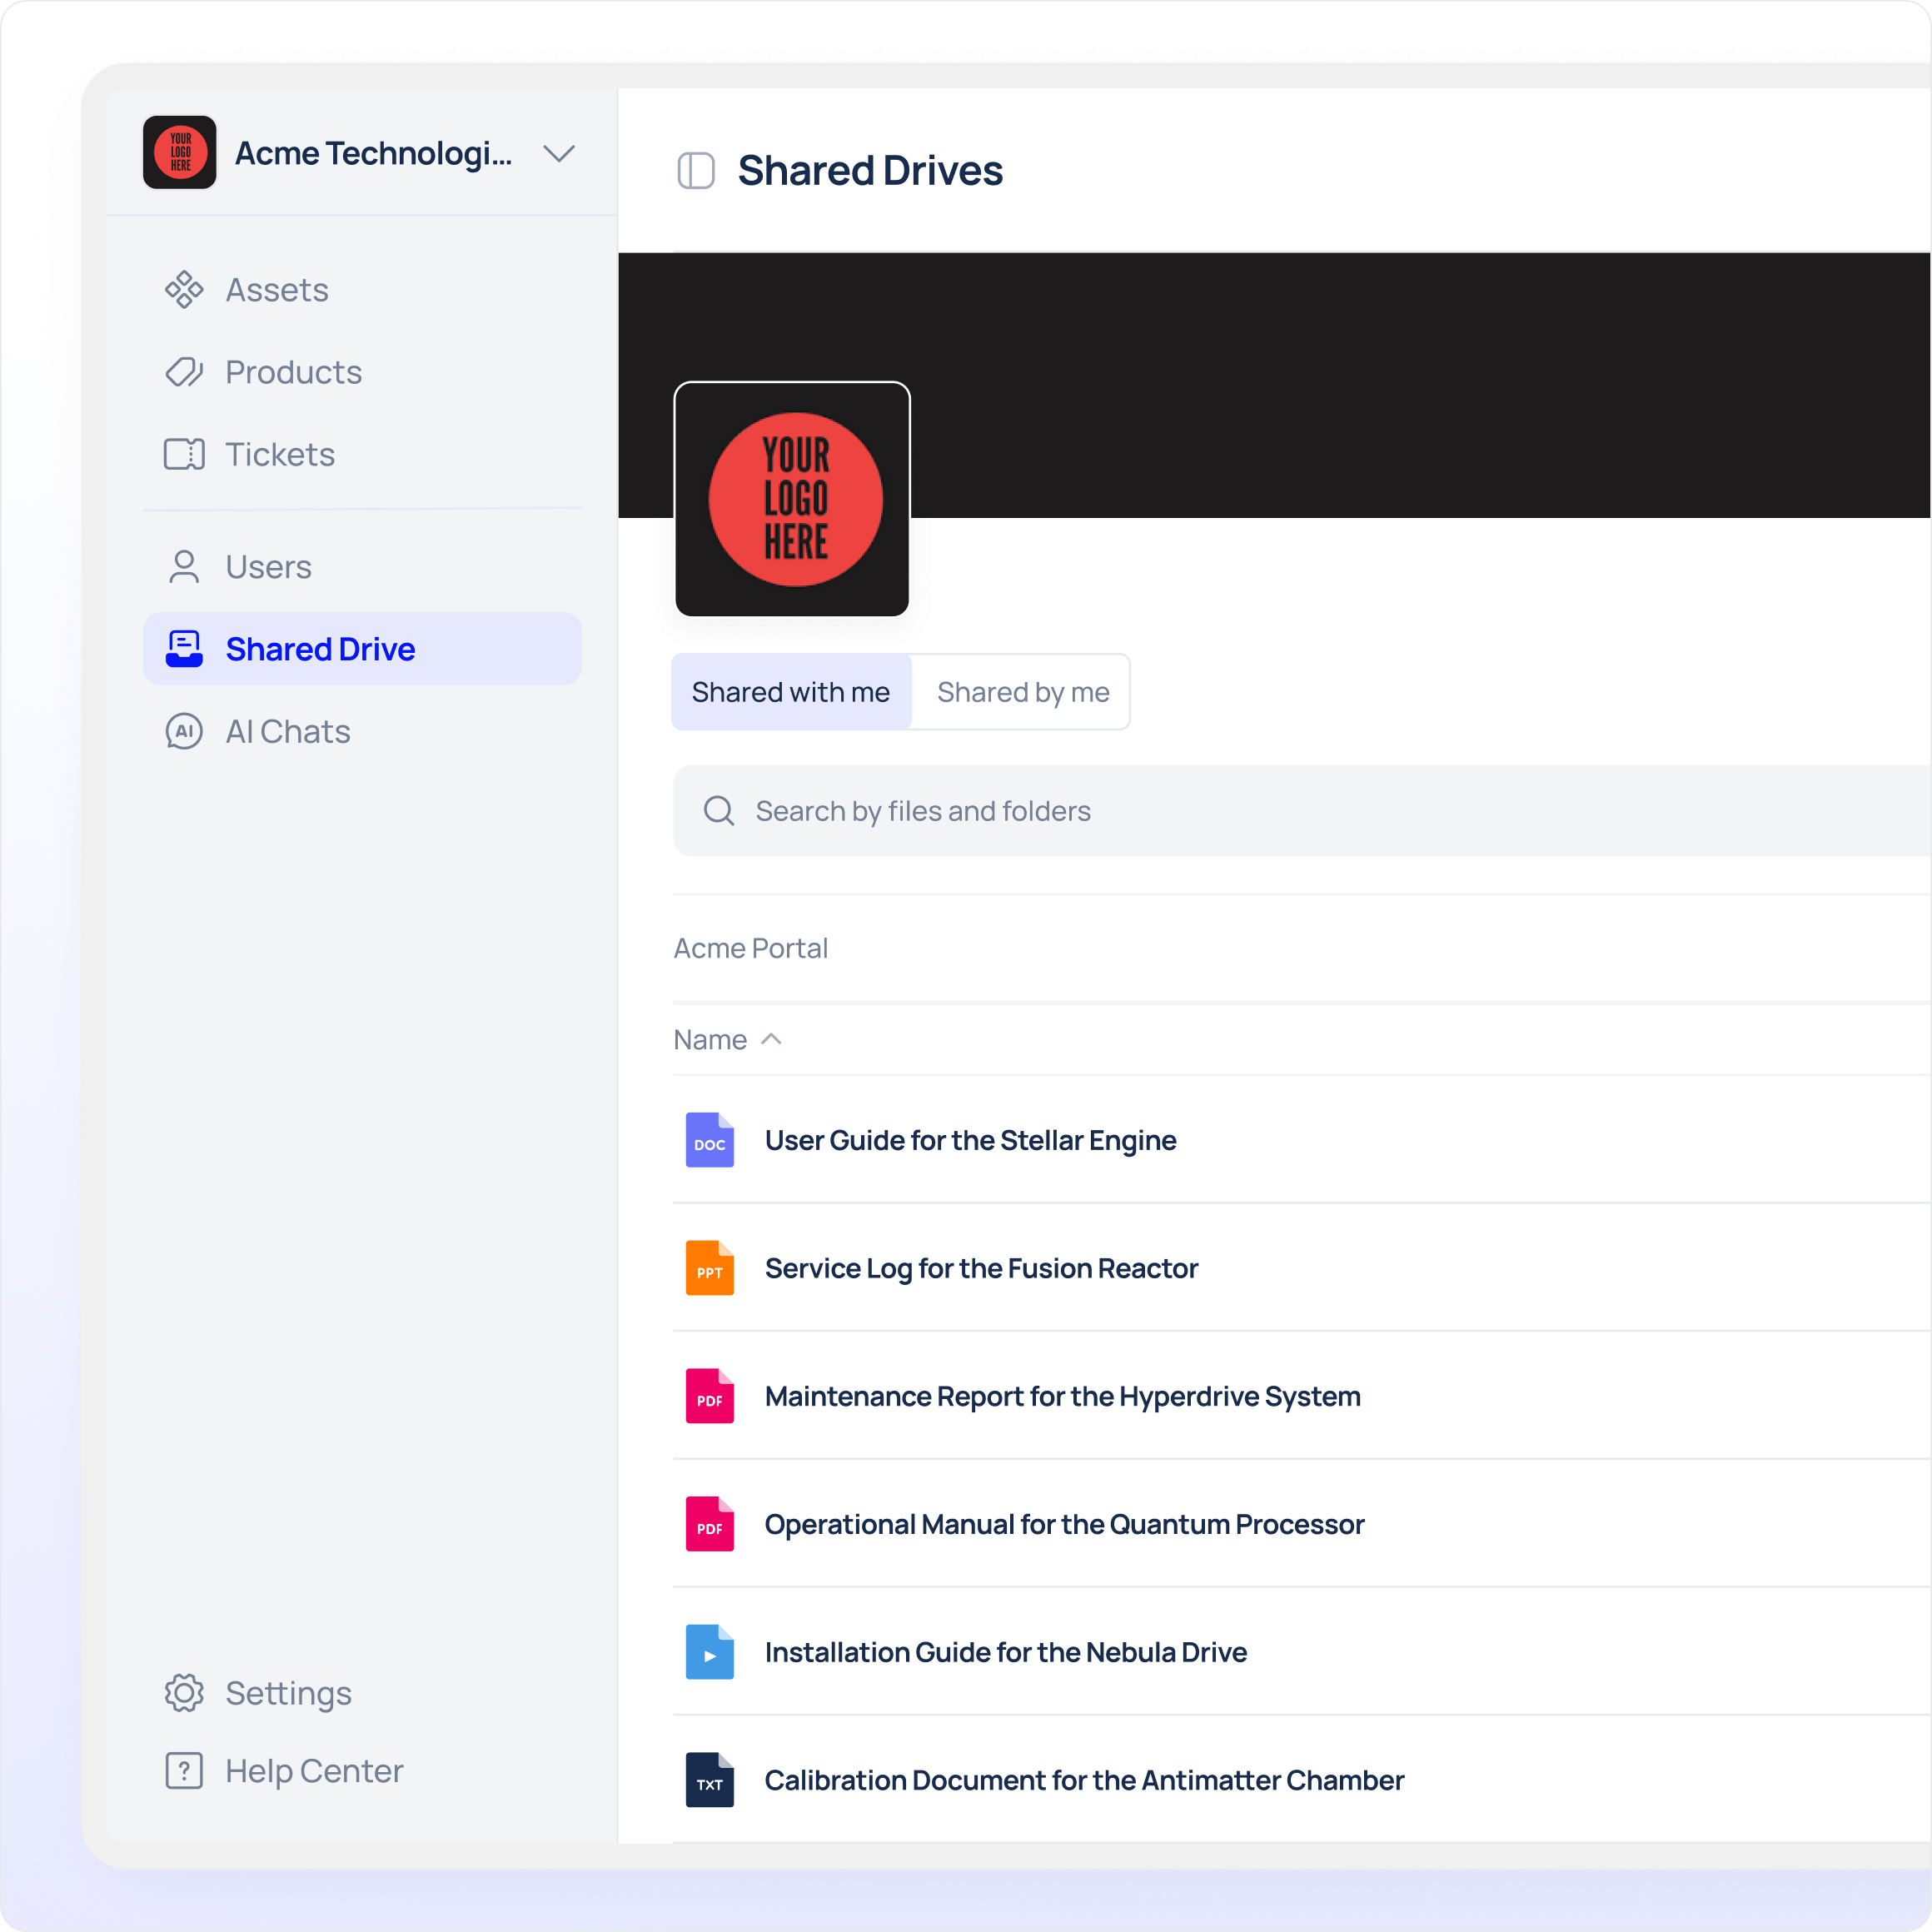Click the DOC file icon for Stellar Engine

coord(709,1140)
